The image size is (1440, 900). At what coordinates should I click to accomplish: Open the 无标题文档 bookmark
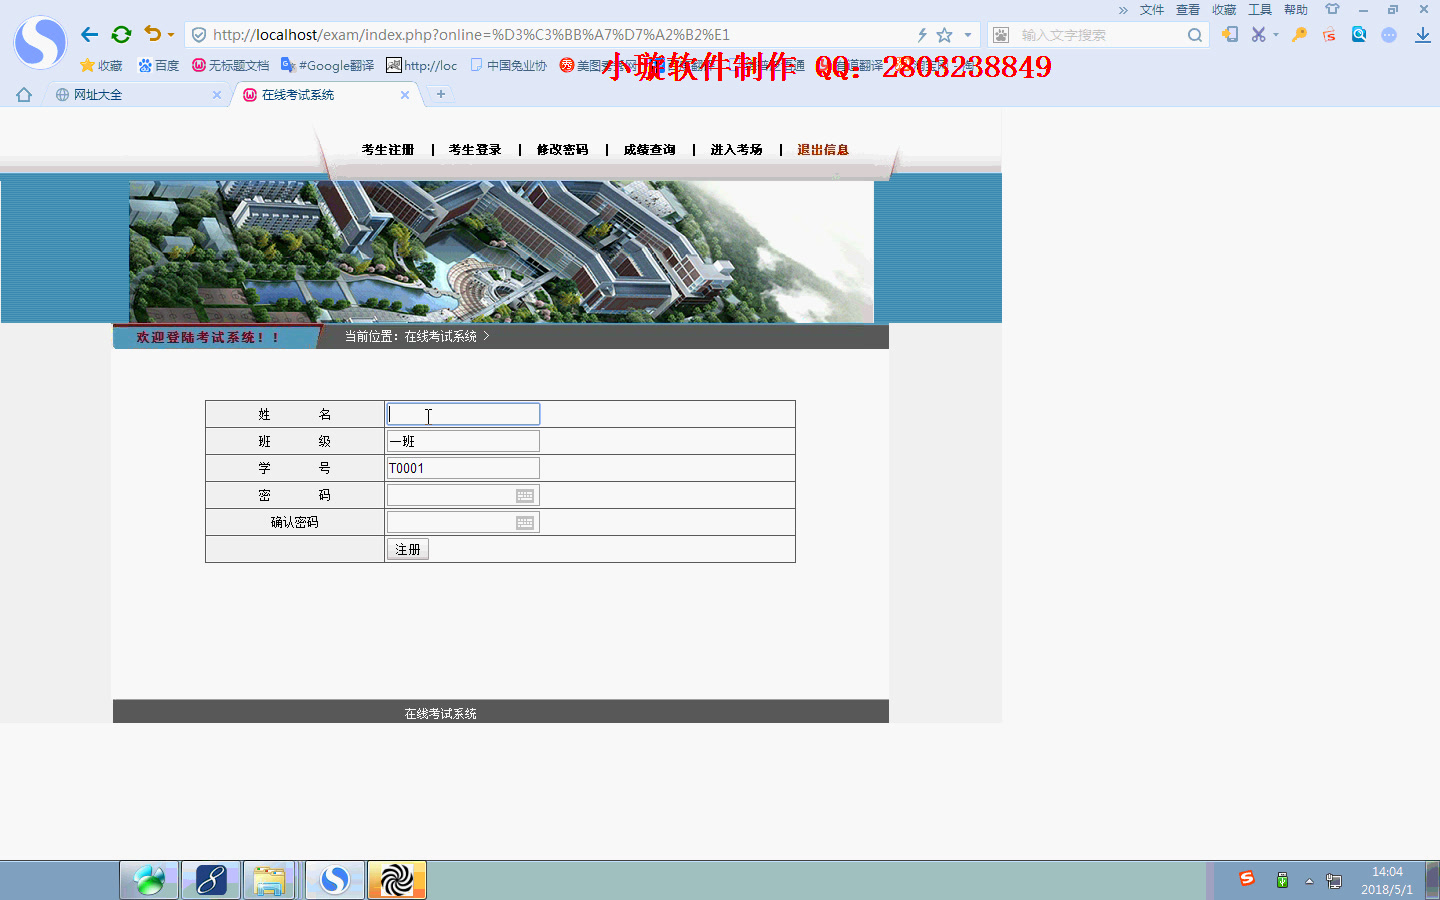[x=230, y=65]
